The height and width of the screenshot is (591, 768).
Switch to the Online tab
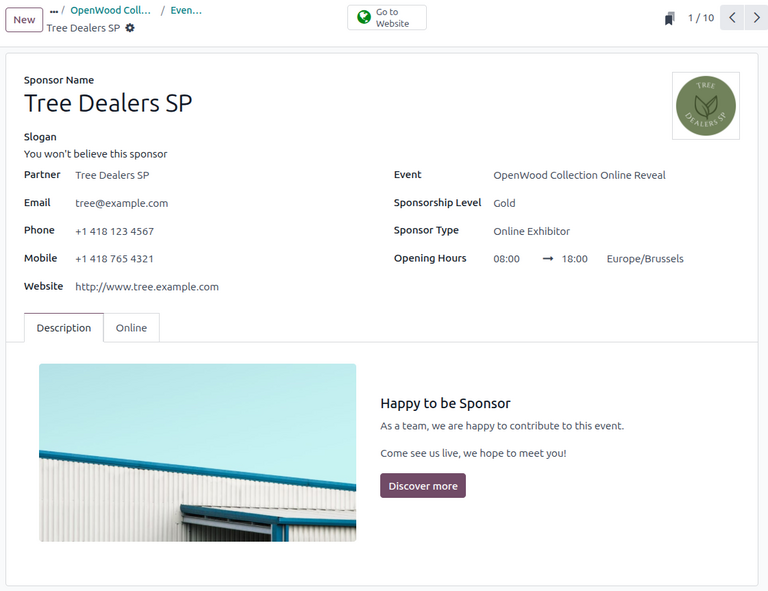tap(131, 328)
